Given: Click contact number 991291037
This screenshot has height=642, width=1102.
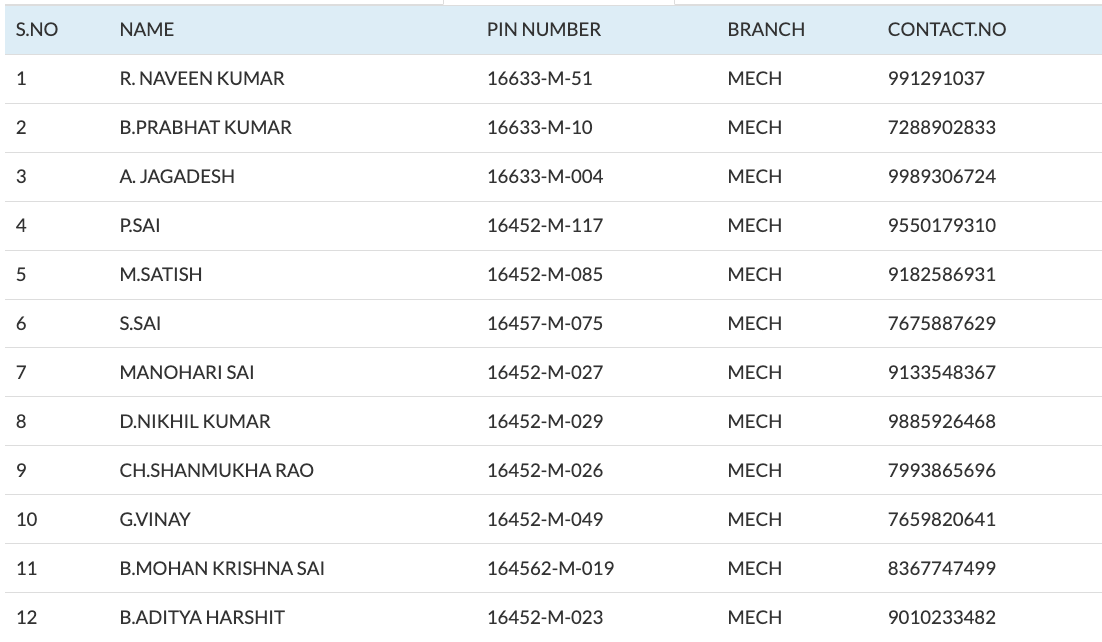Looking at the screenshot, I should click(x=936, y=78).
